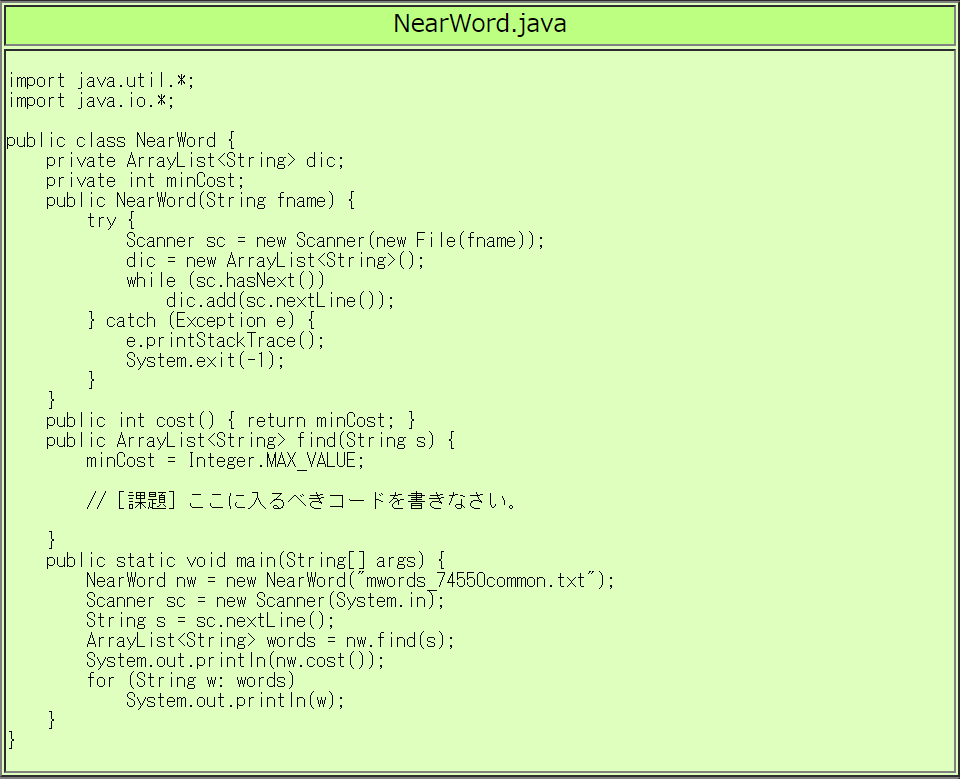Click the [課題] comment line

(300, 501)
